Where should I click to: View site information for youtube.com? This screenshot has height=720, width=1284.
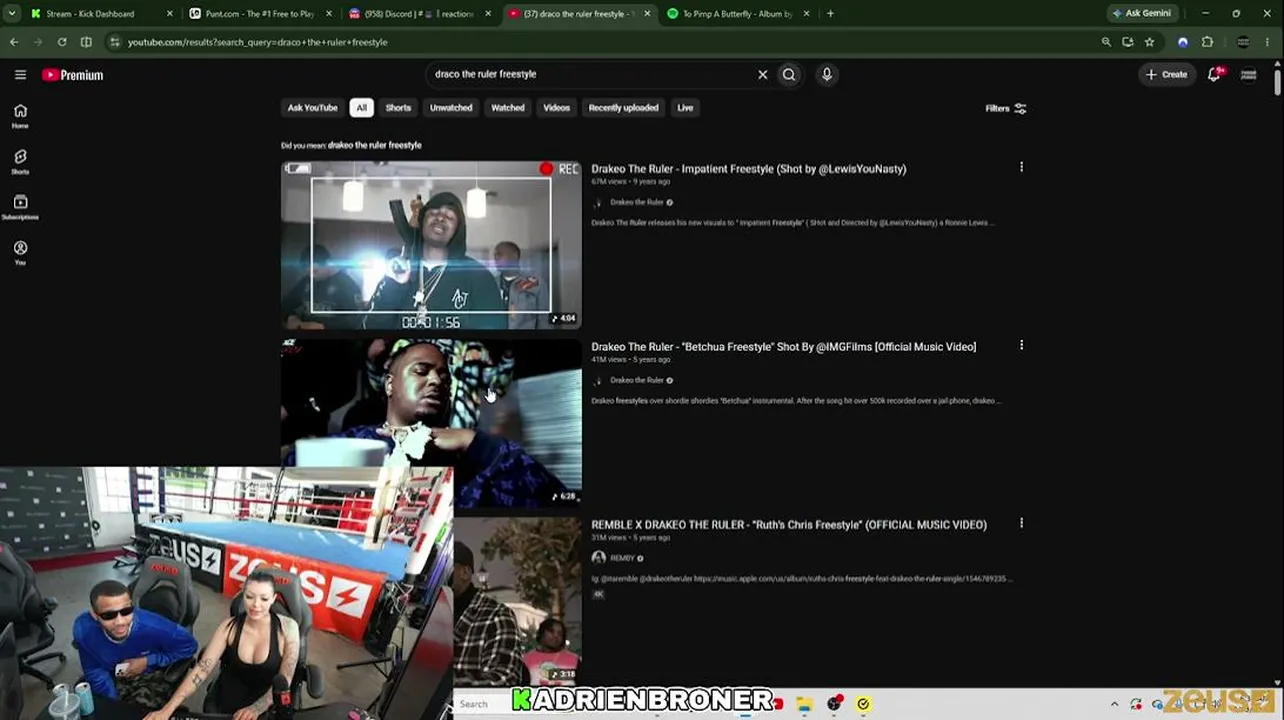(x=115, y=42)
